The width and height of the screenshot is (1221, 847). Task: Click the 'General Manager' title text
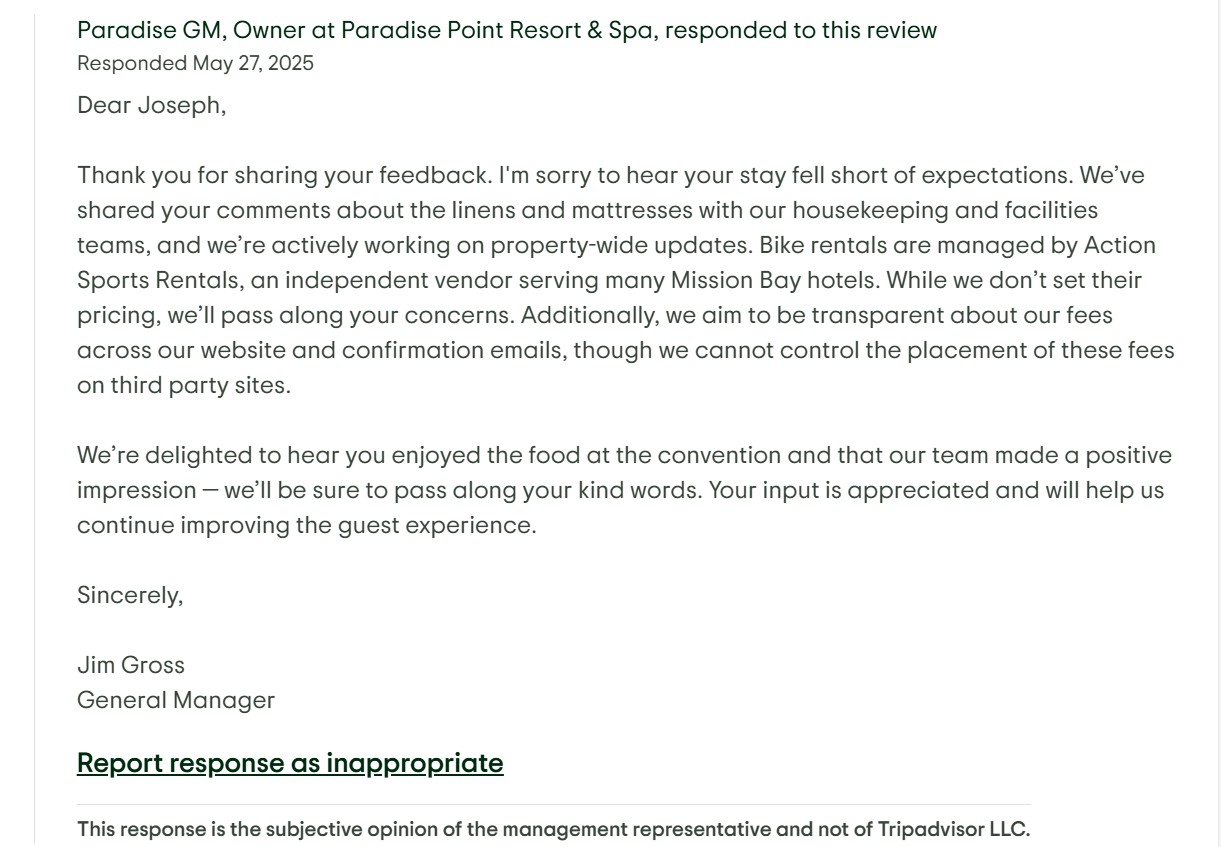click(176, 701)
